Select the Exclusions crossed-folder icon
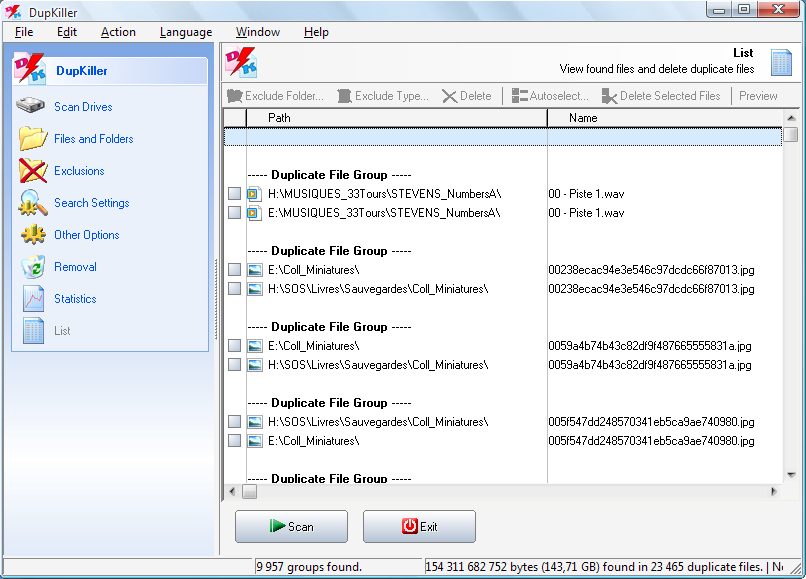The height and width of the screenshot is (579, 806). pos(33,170)
